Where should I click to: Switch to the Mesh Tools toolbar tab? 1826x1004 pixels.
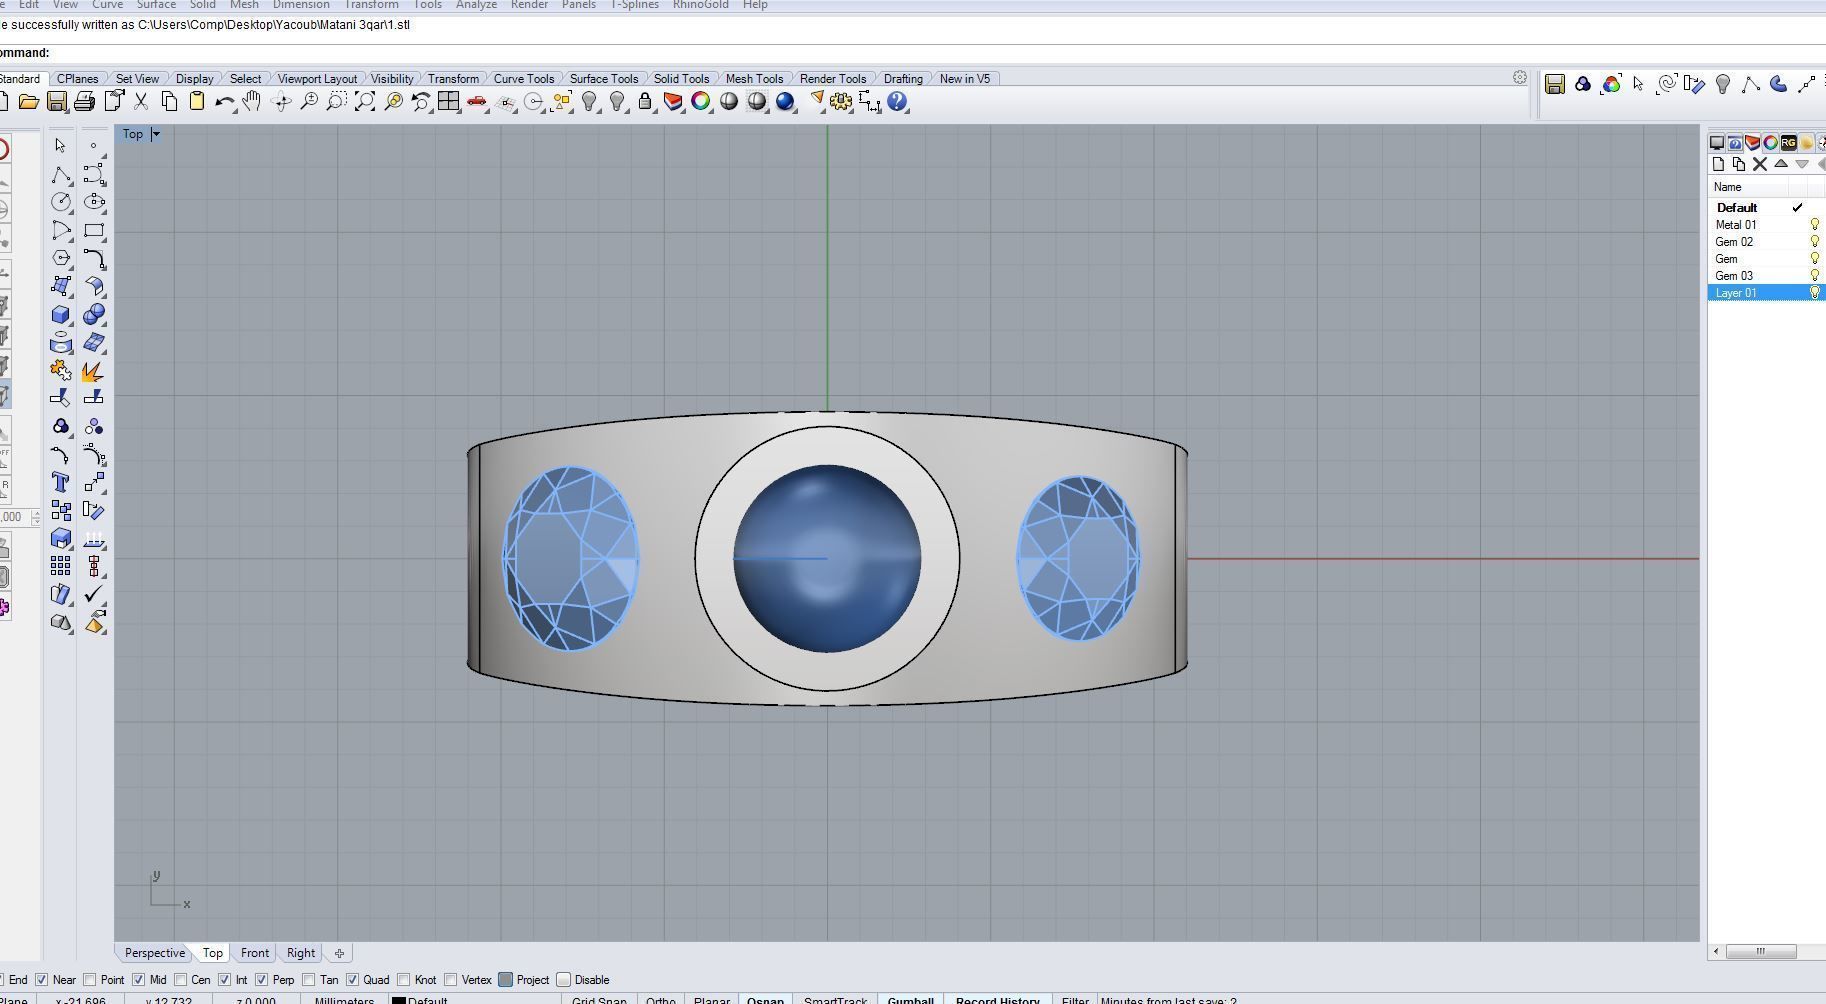754,79
